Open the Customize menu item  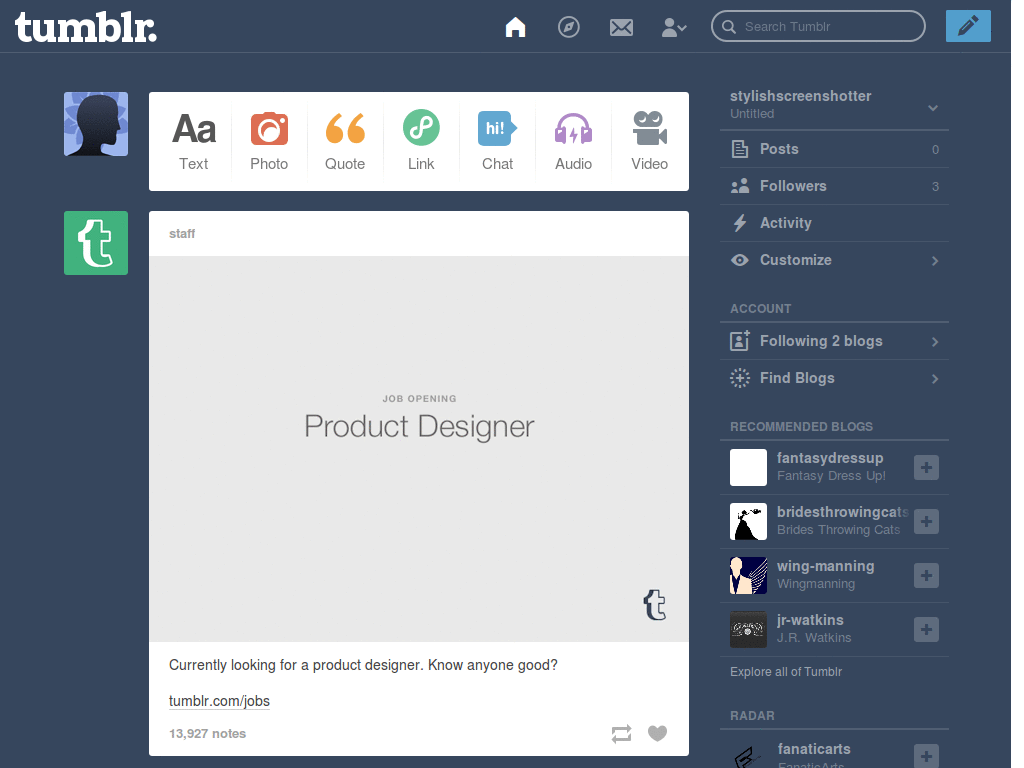(834, 260)
